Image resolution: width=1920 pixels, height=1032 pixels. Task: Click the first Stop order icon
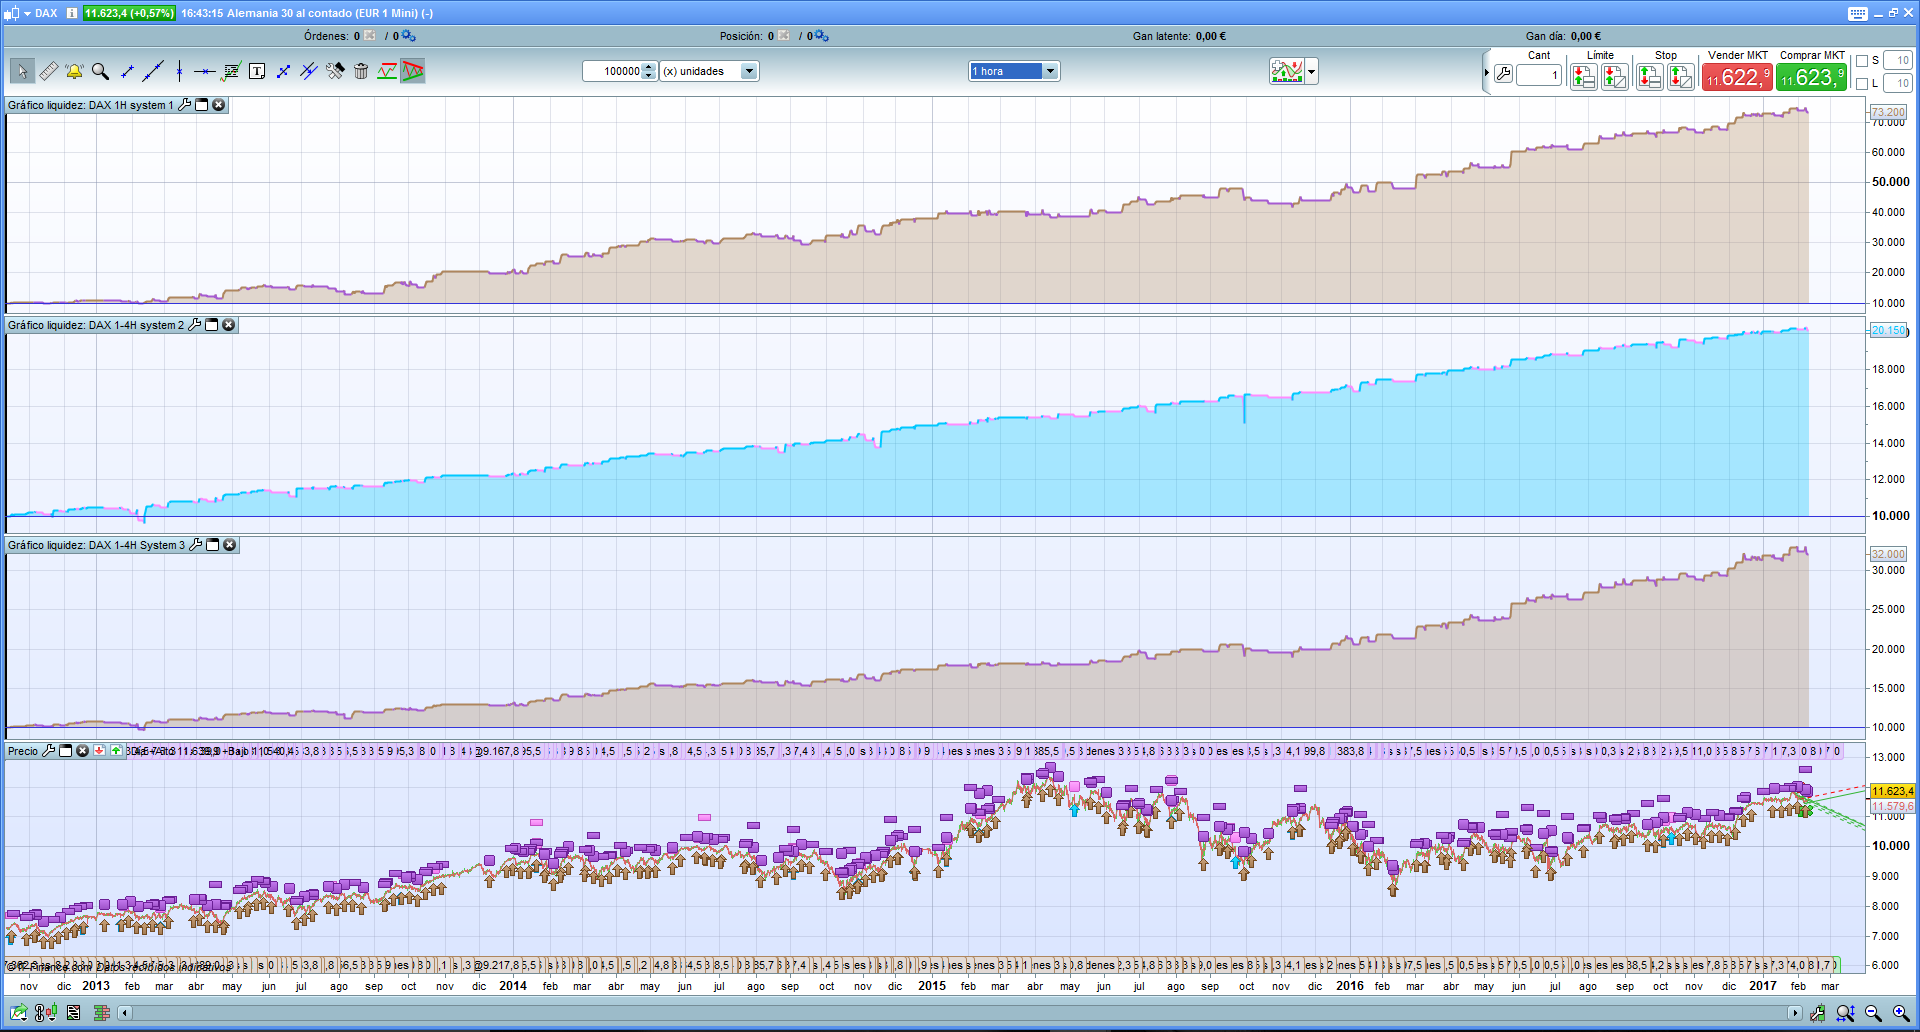pos(1650,77)
